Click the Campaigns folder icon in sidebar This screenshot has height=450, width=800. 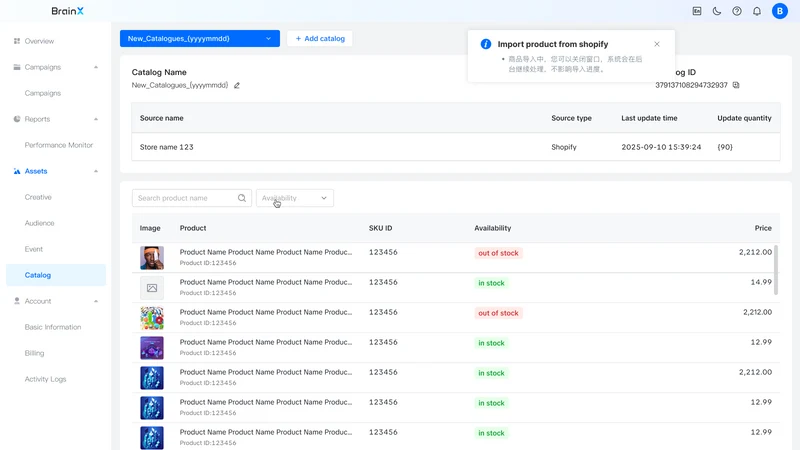[x=17, y=67]
